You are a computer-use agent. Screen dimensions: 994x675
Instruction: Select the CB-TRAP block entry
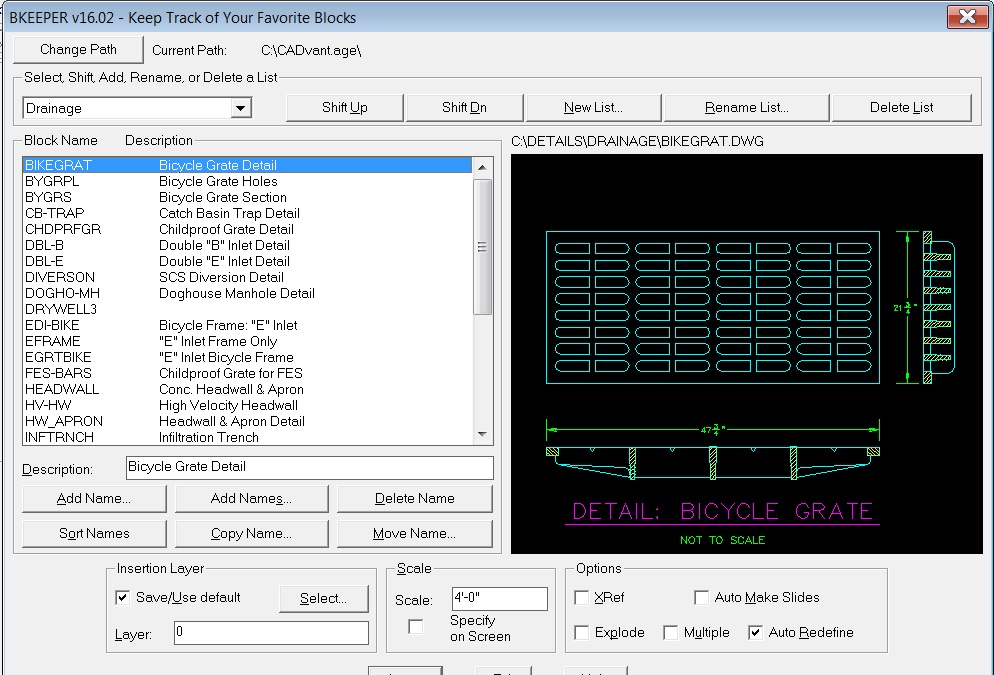(x=55, y=213)
